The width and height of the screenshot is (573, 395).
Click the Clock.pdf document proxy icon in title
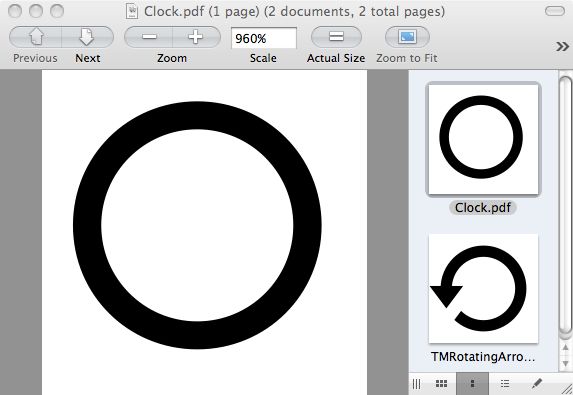pyautogui.click(x=132, y=11)
